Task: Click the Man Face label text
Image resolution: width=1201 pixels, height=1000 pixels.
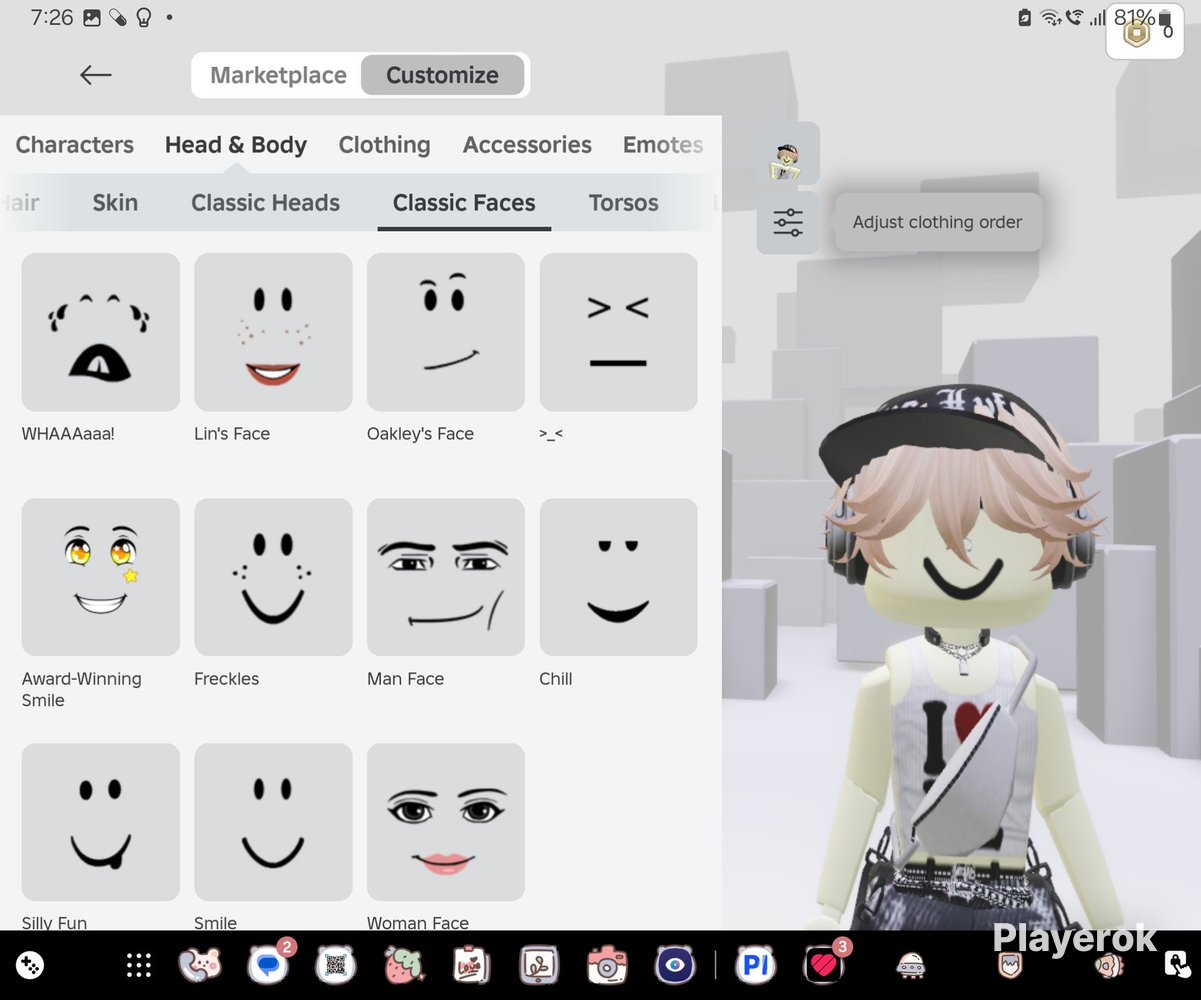Action: [405, 679]
